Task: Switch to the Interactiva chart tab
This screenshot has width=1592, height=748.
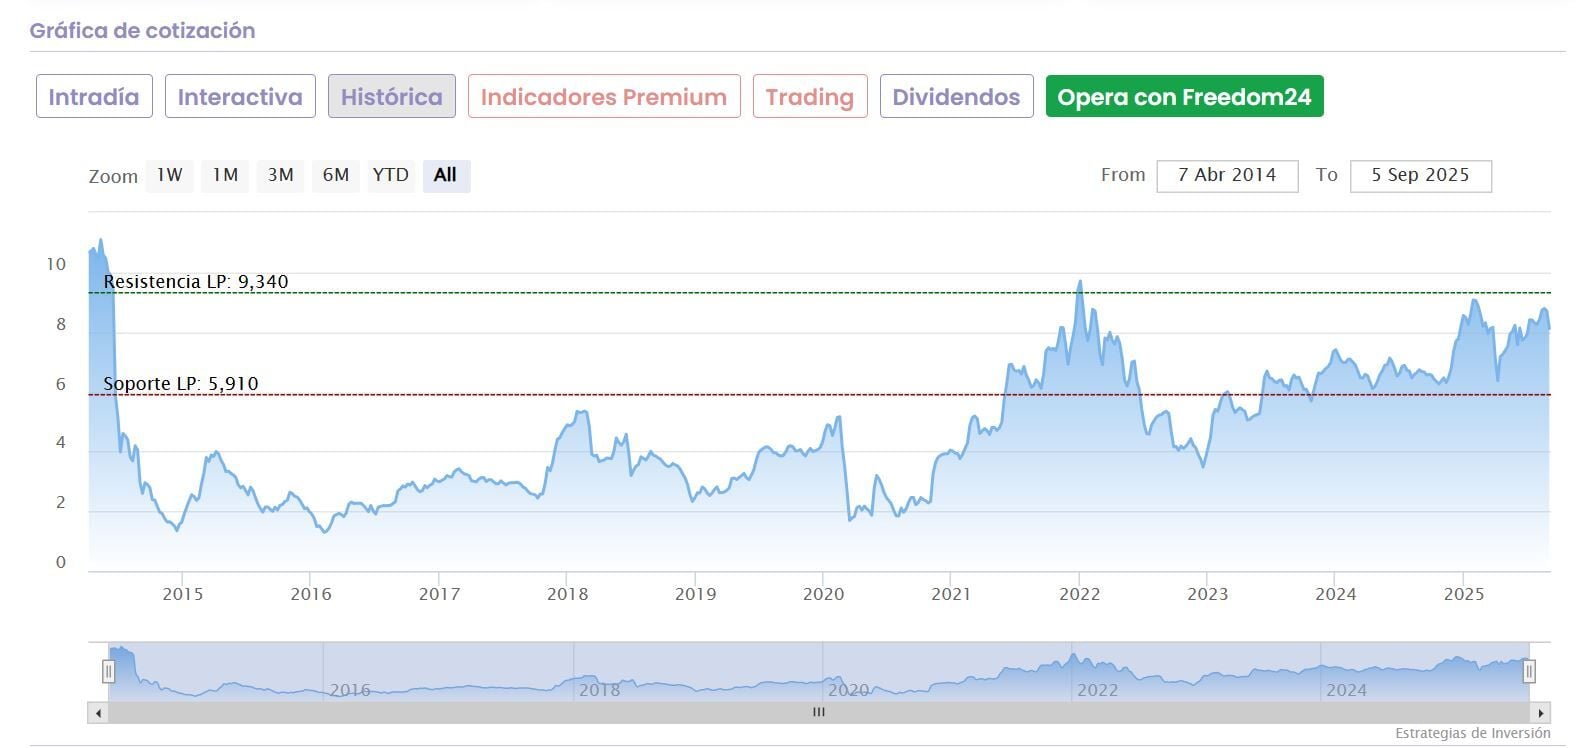Action: coord(240,97)
